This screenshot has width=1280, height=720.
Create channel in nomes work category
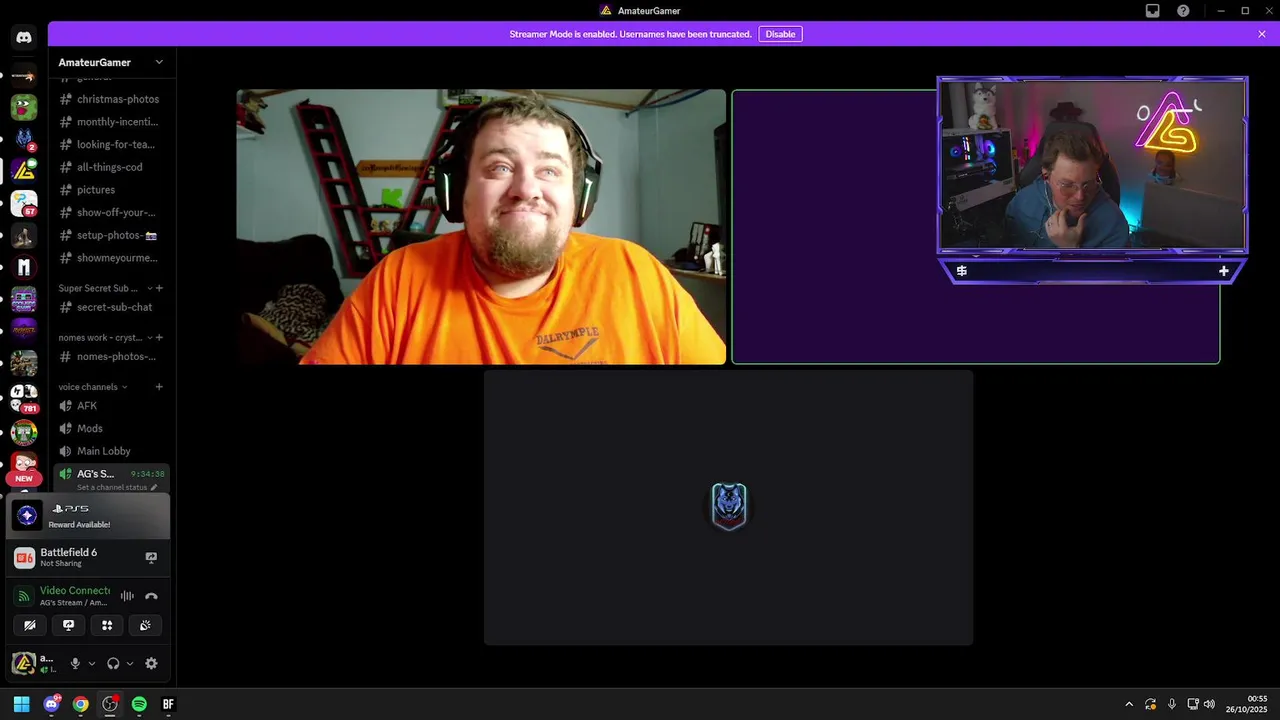(x=159, y=337)
